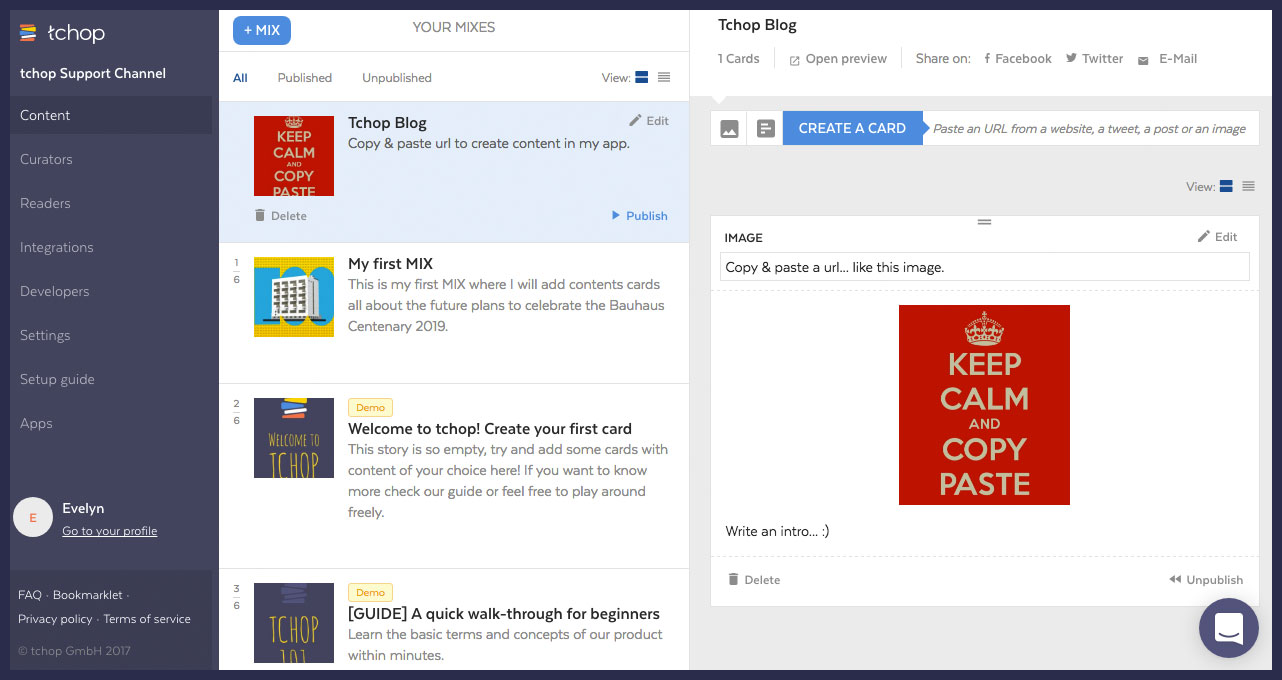Show Published mixes tab
Screen dimensions: 1282x680
click(x=305, y=78)
